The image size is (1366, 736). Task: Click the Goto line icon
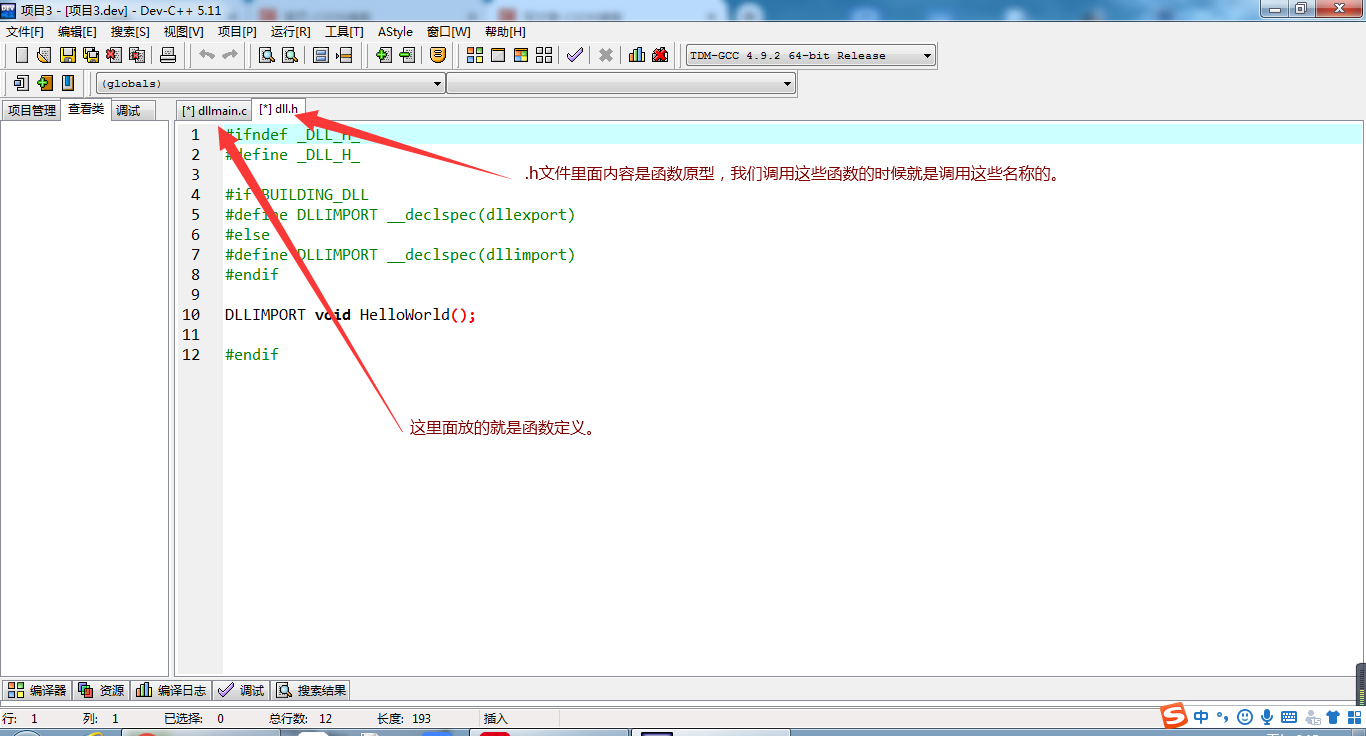[x=344, y=55]
